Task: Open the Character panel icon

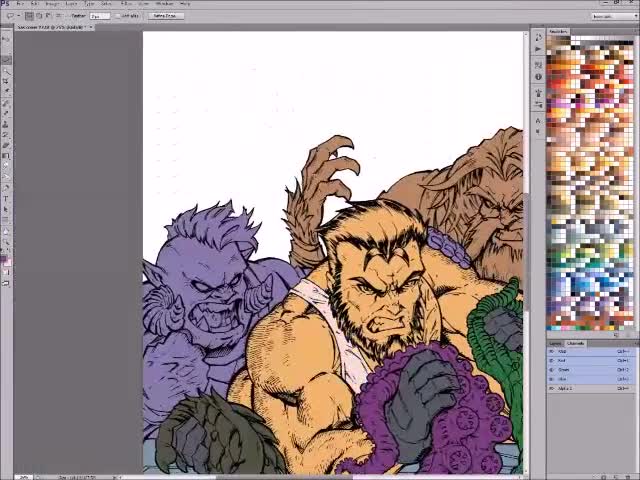Action: (538, 121)
